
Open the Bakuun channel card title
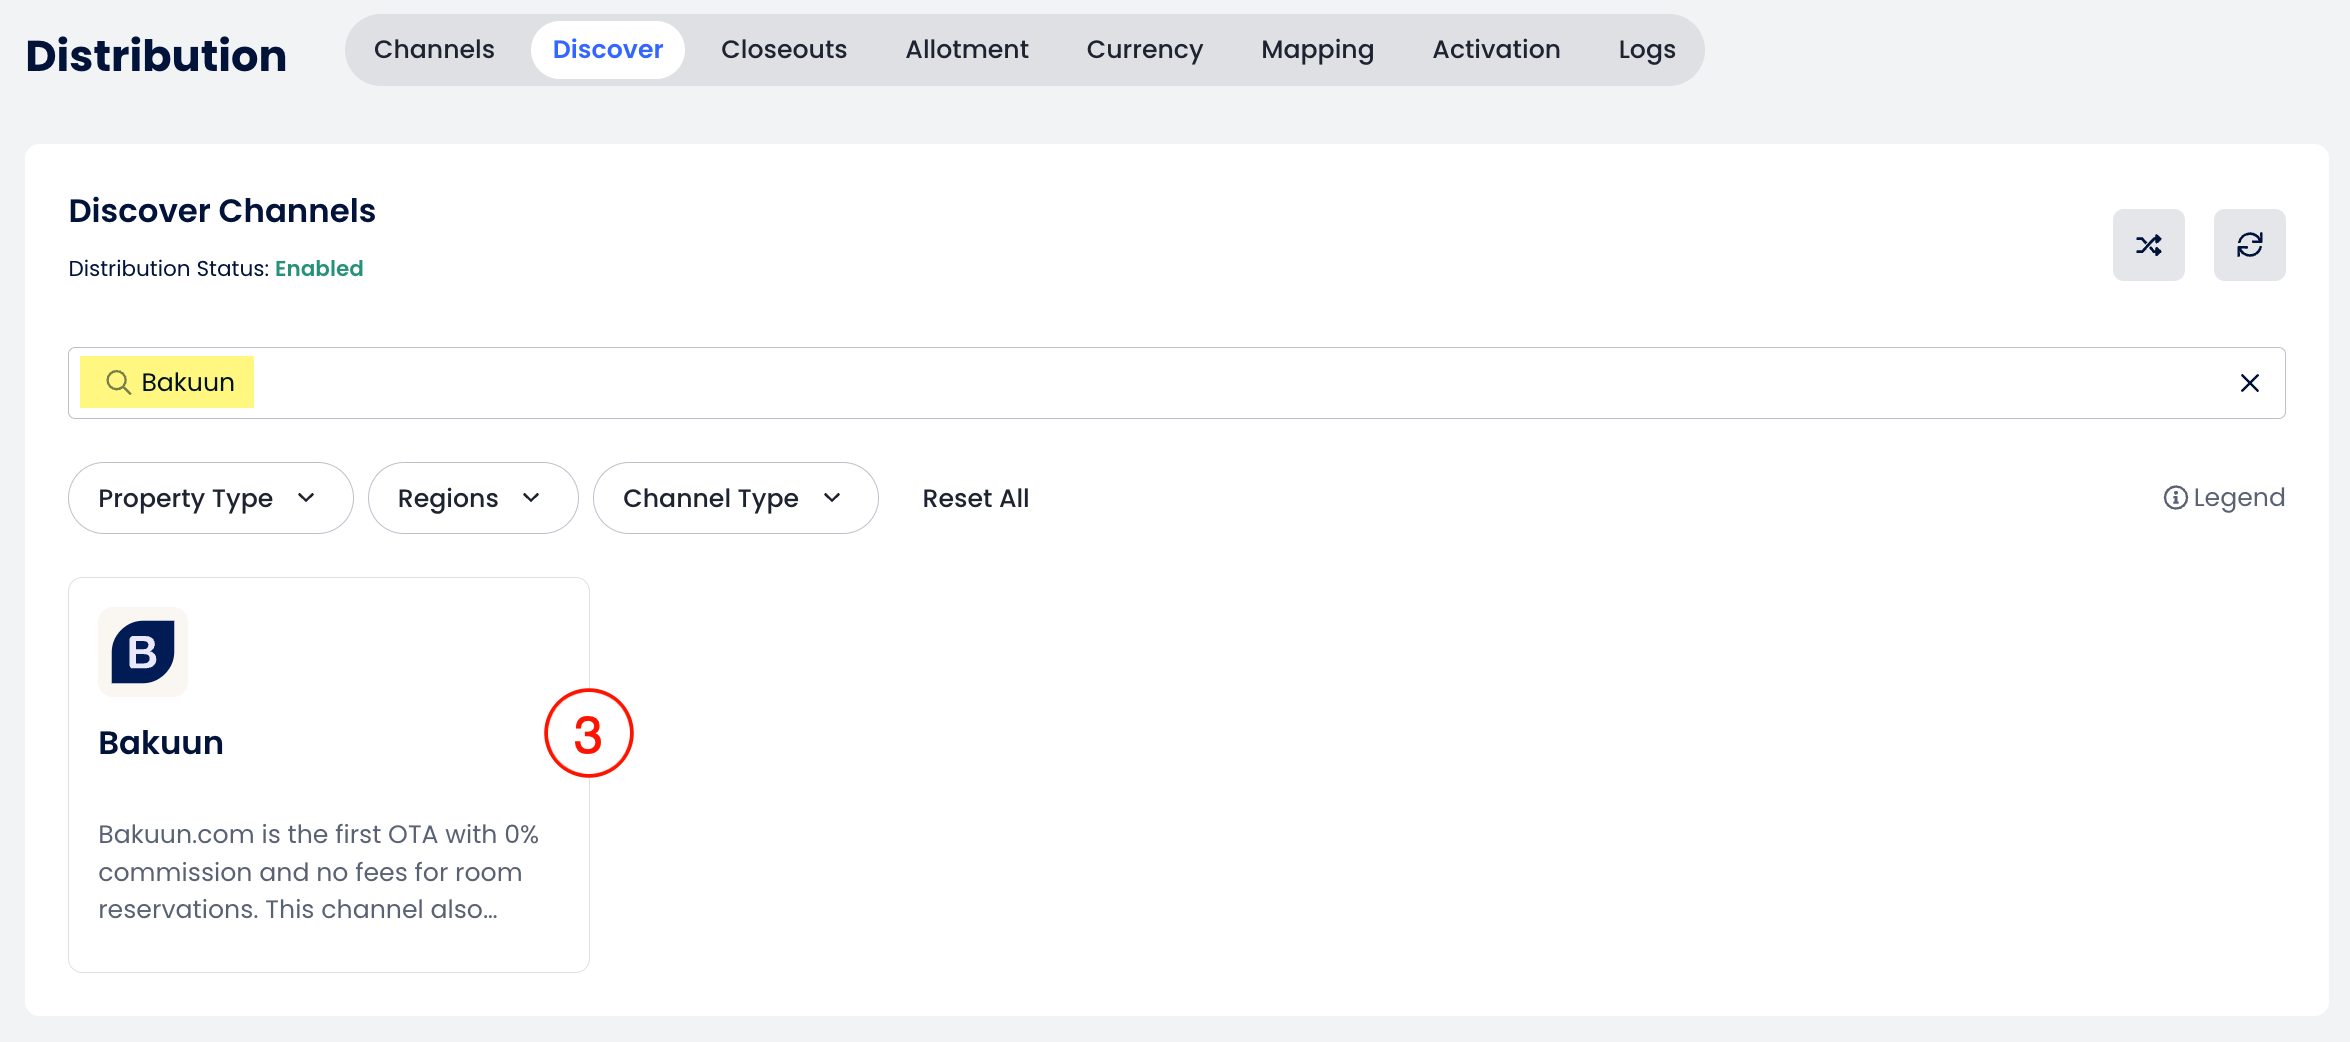(x=160, y=743)
